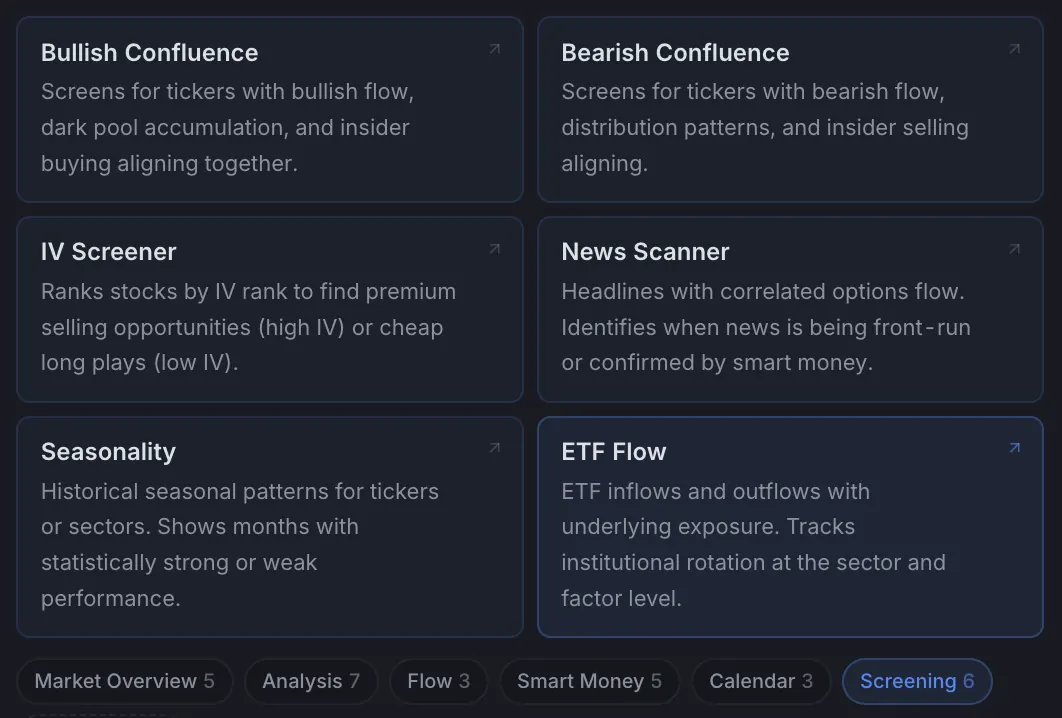Open ETF Flow via highlighted arrow icon
Image resolution: width=1062 pixels, height=718 pixels.
(1015, 448)
